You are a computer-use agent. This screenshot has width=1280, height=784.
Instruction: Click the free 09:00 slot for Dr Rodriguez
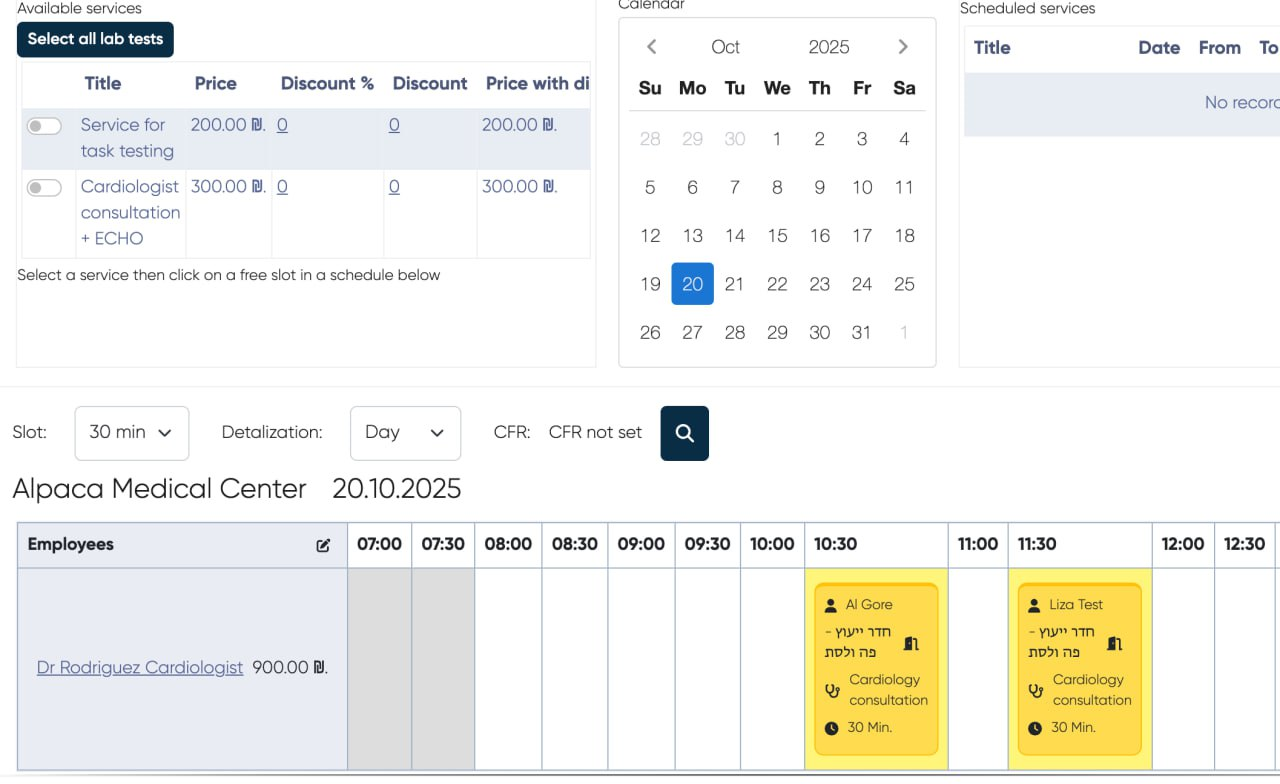click(641, 668)
